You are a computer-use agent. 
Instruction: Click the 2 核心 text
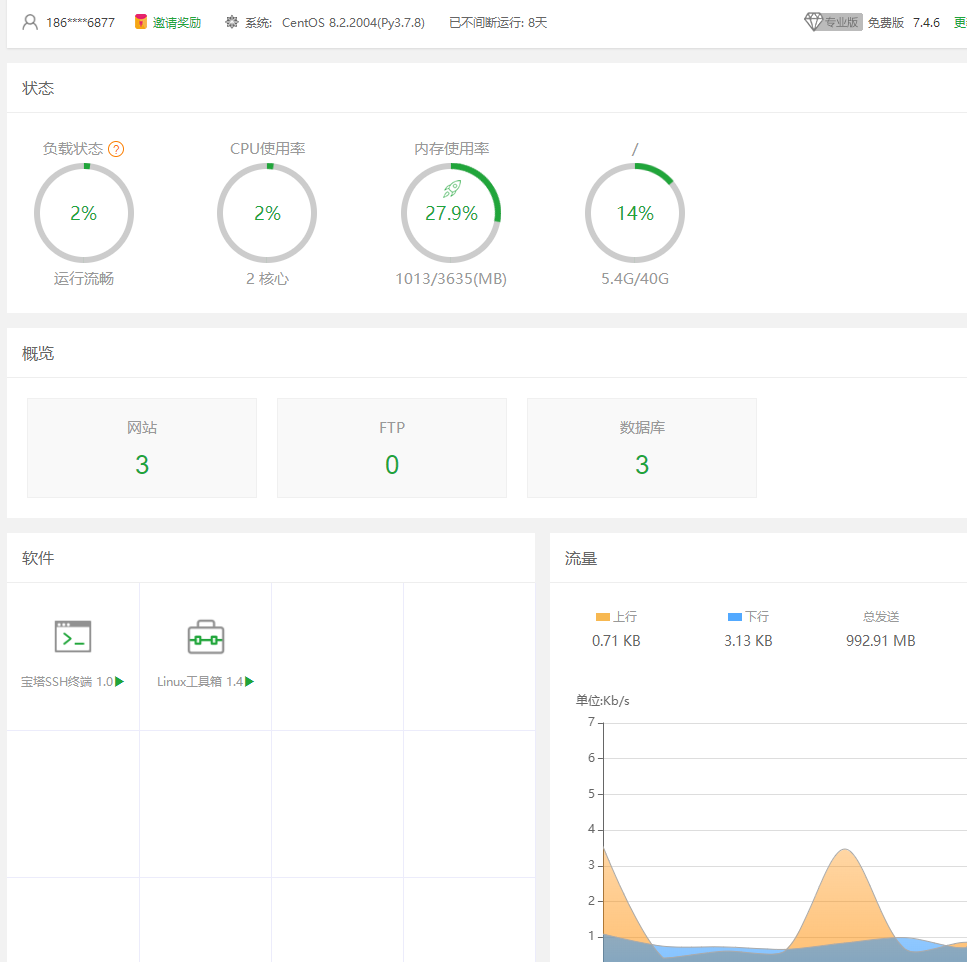click(268, 279)
